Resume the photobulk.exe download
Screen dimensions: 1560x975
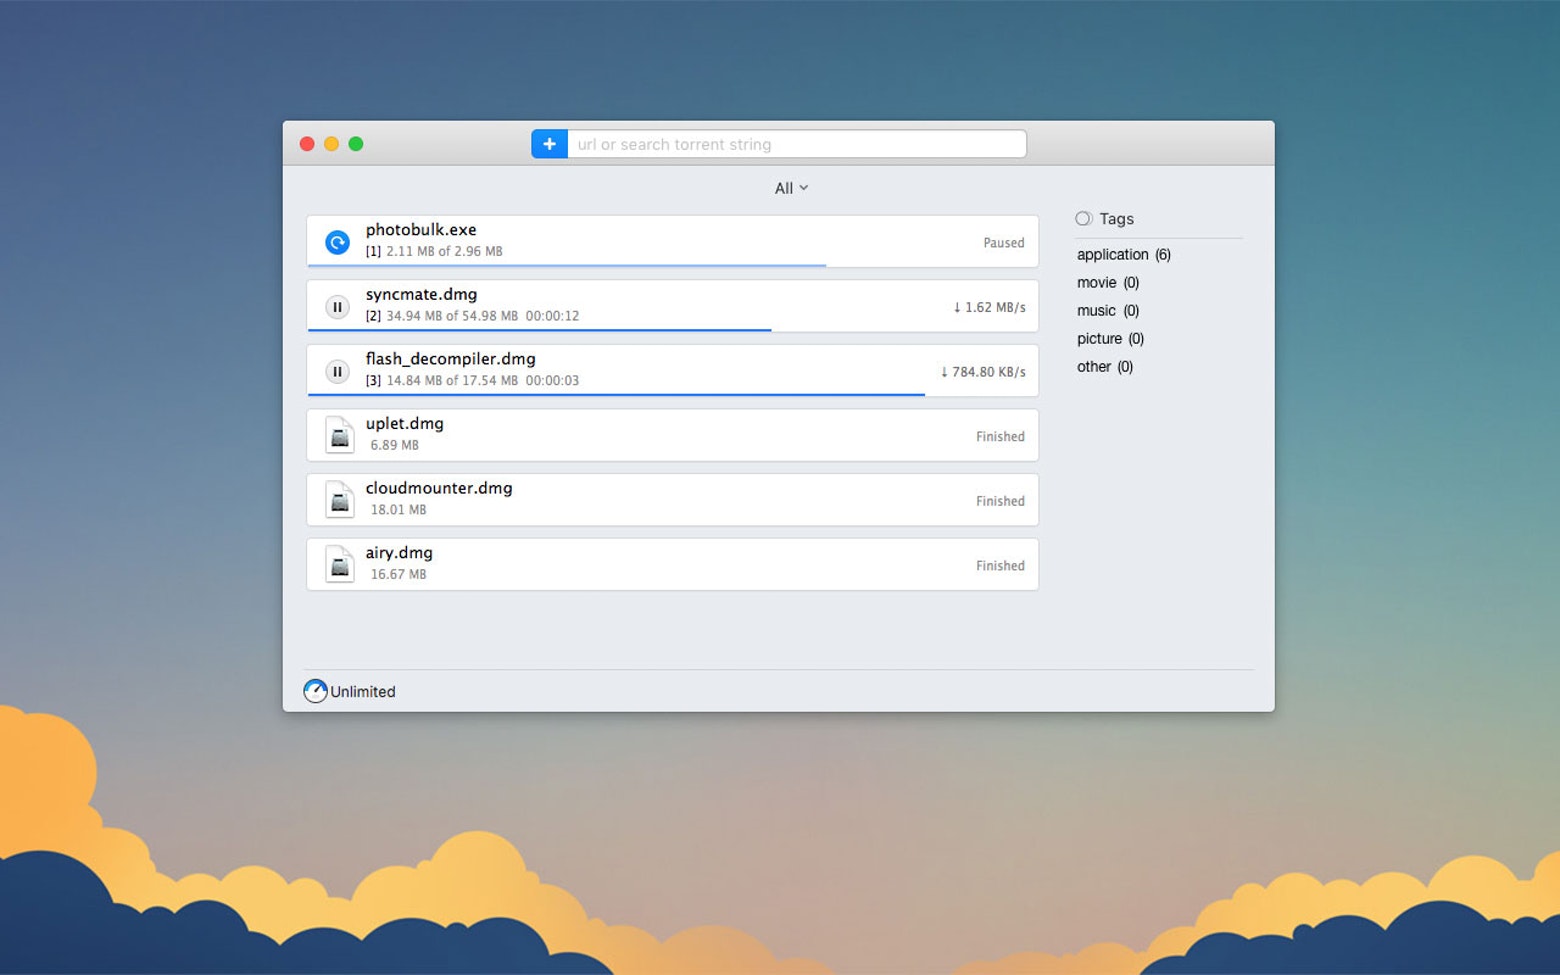coord(336,241)
